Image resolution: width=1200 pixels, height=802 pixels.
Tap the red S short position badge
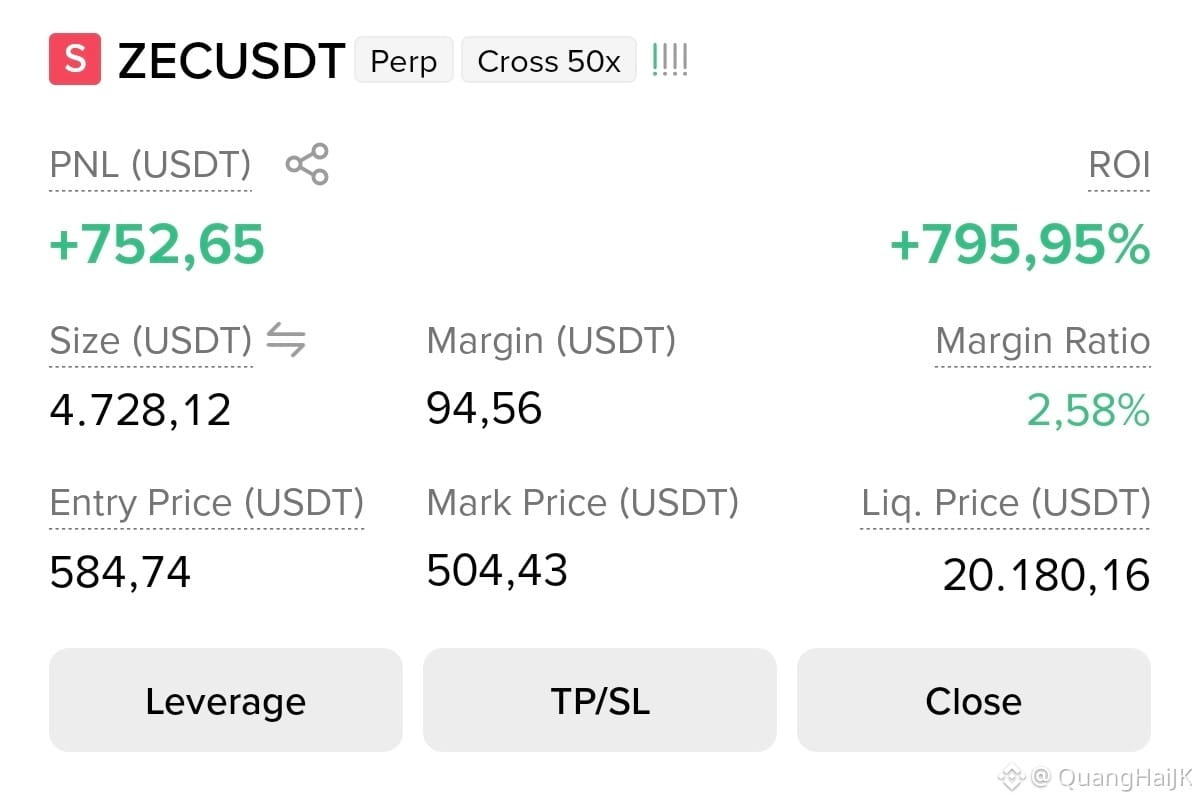coord(75,59)
